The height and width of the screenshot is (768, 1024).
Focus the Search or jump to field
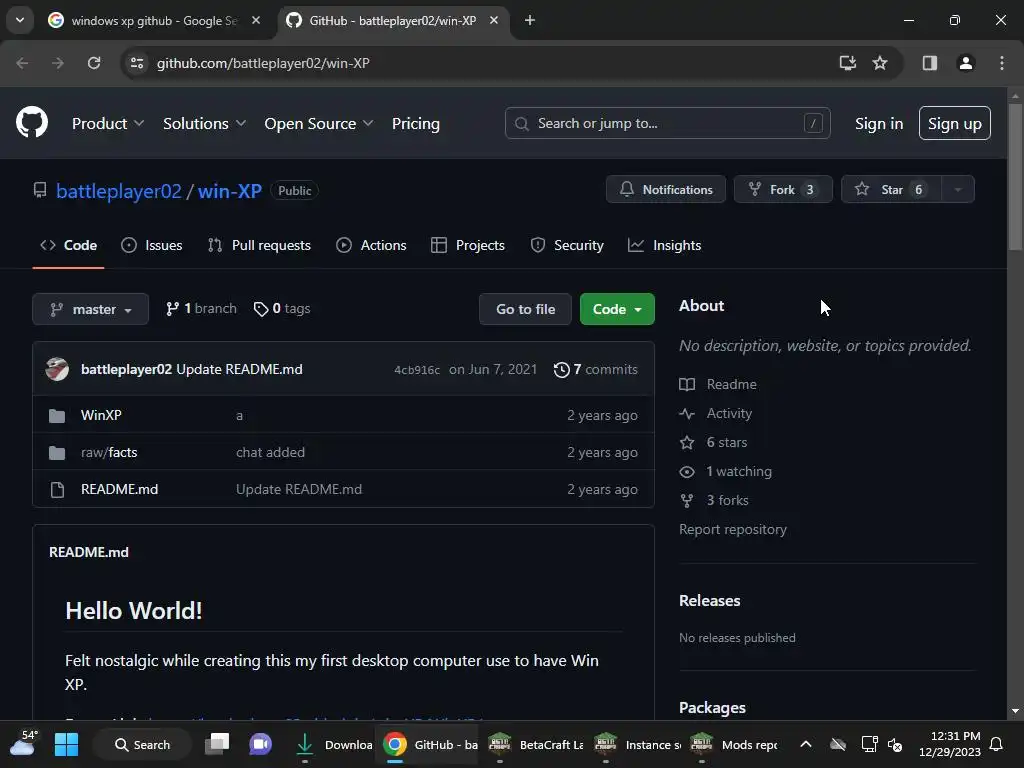point(667,123)
